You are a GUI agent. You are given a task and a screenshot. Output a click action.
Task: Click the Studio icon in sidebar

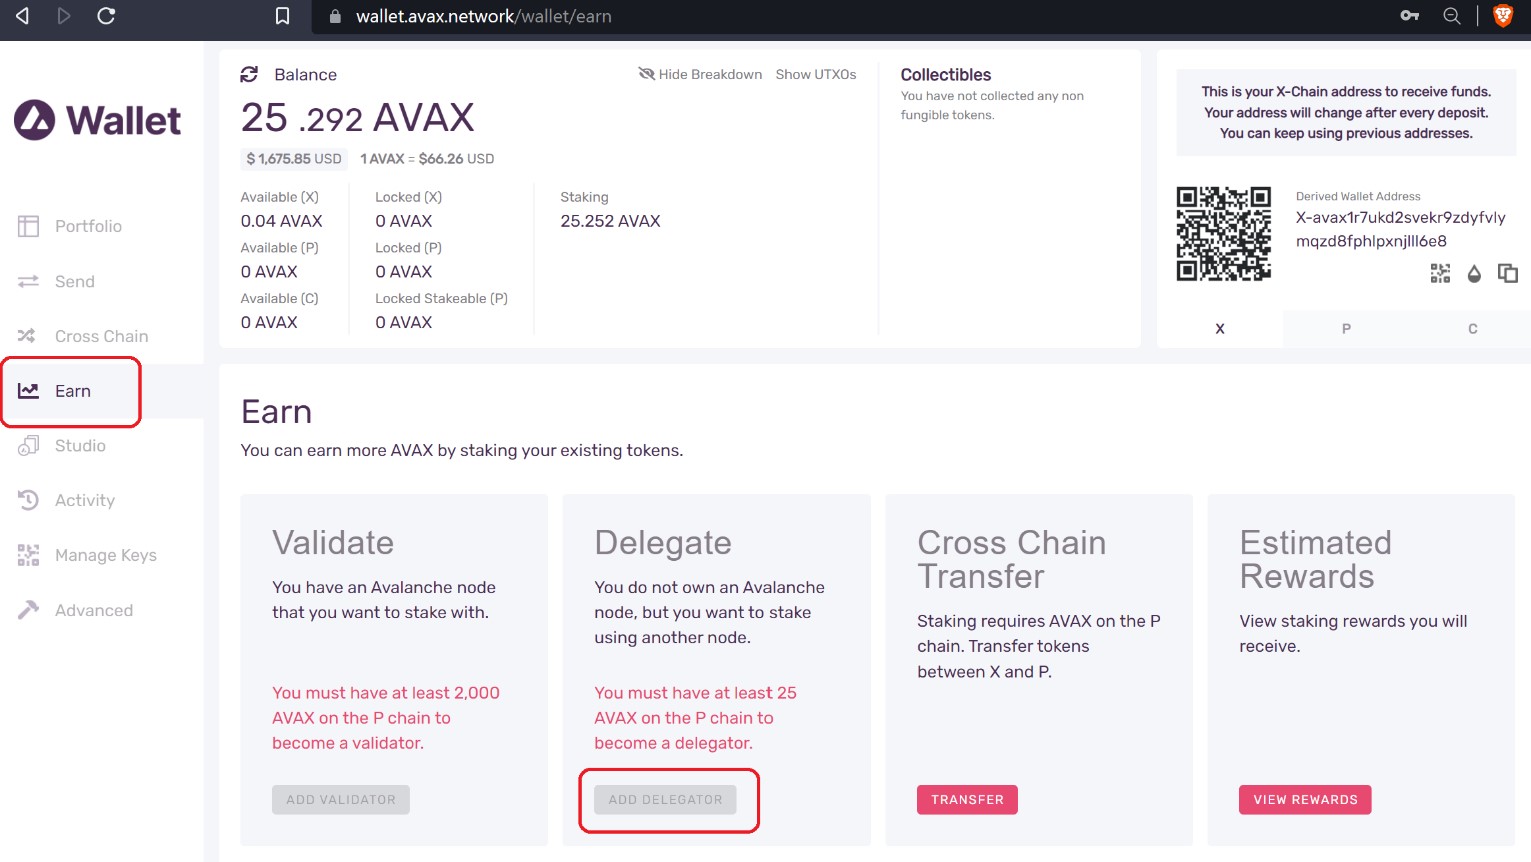(x=28, y=446)
